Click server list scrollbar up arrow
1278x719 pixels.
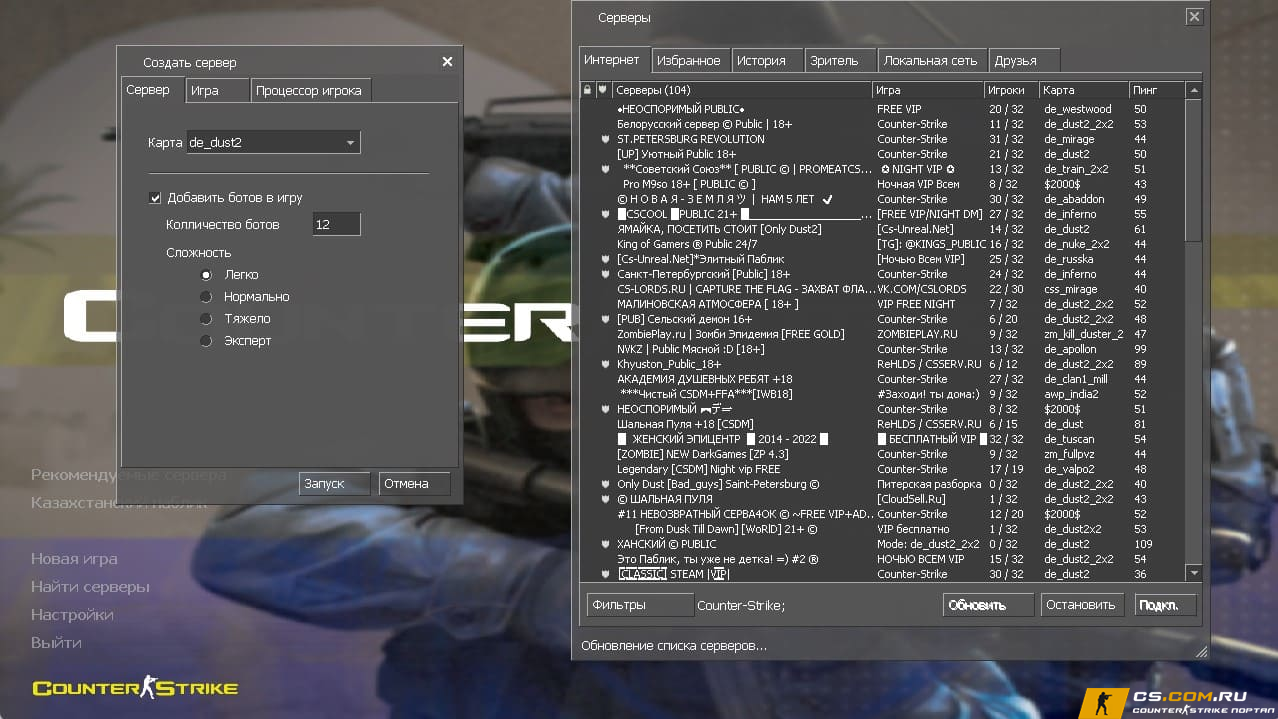click(x=1193, y=90)
